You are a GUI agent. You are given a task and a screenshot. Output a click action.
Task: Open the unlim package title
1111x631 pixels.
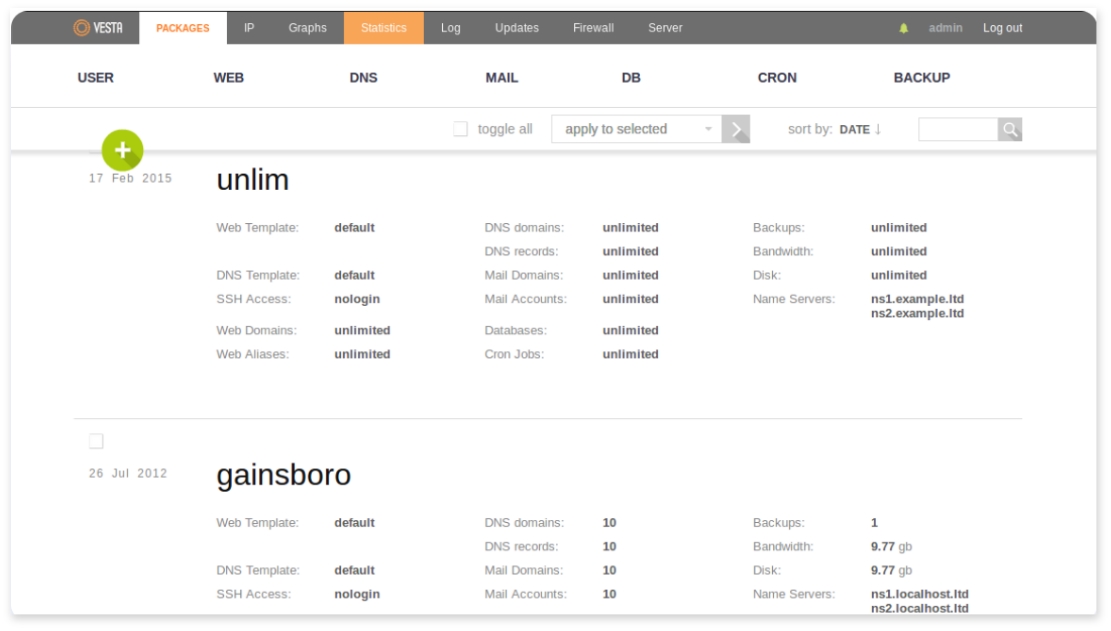tap(252, 180)
